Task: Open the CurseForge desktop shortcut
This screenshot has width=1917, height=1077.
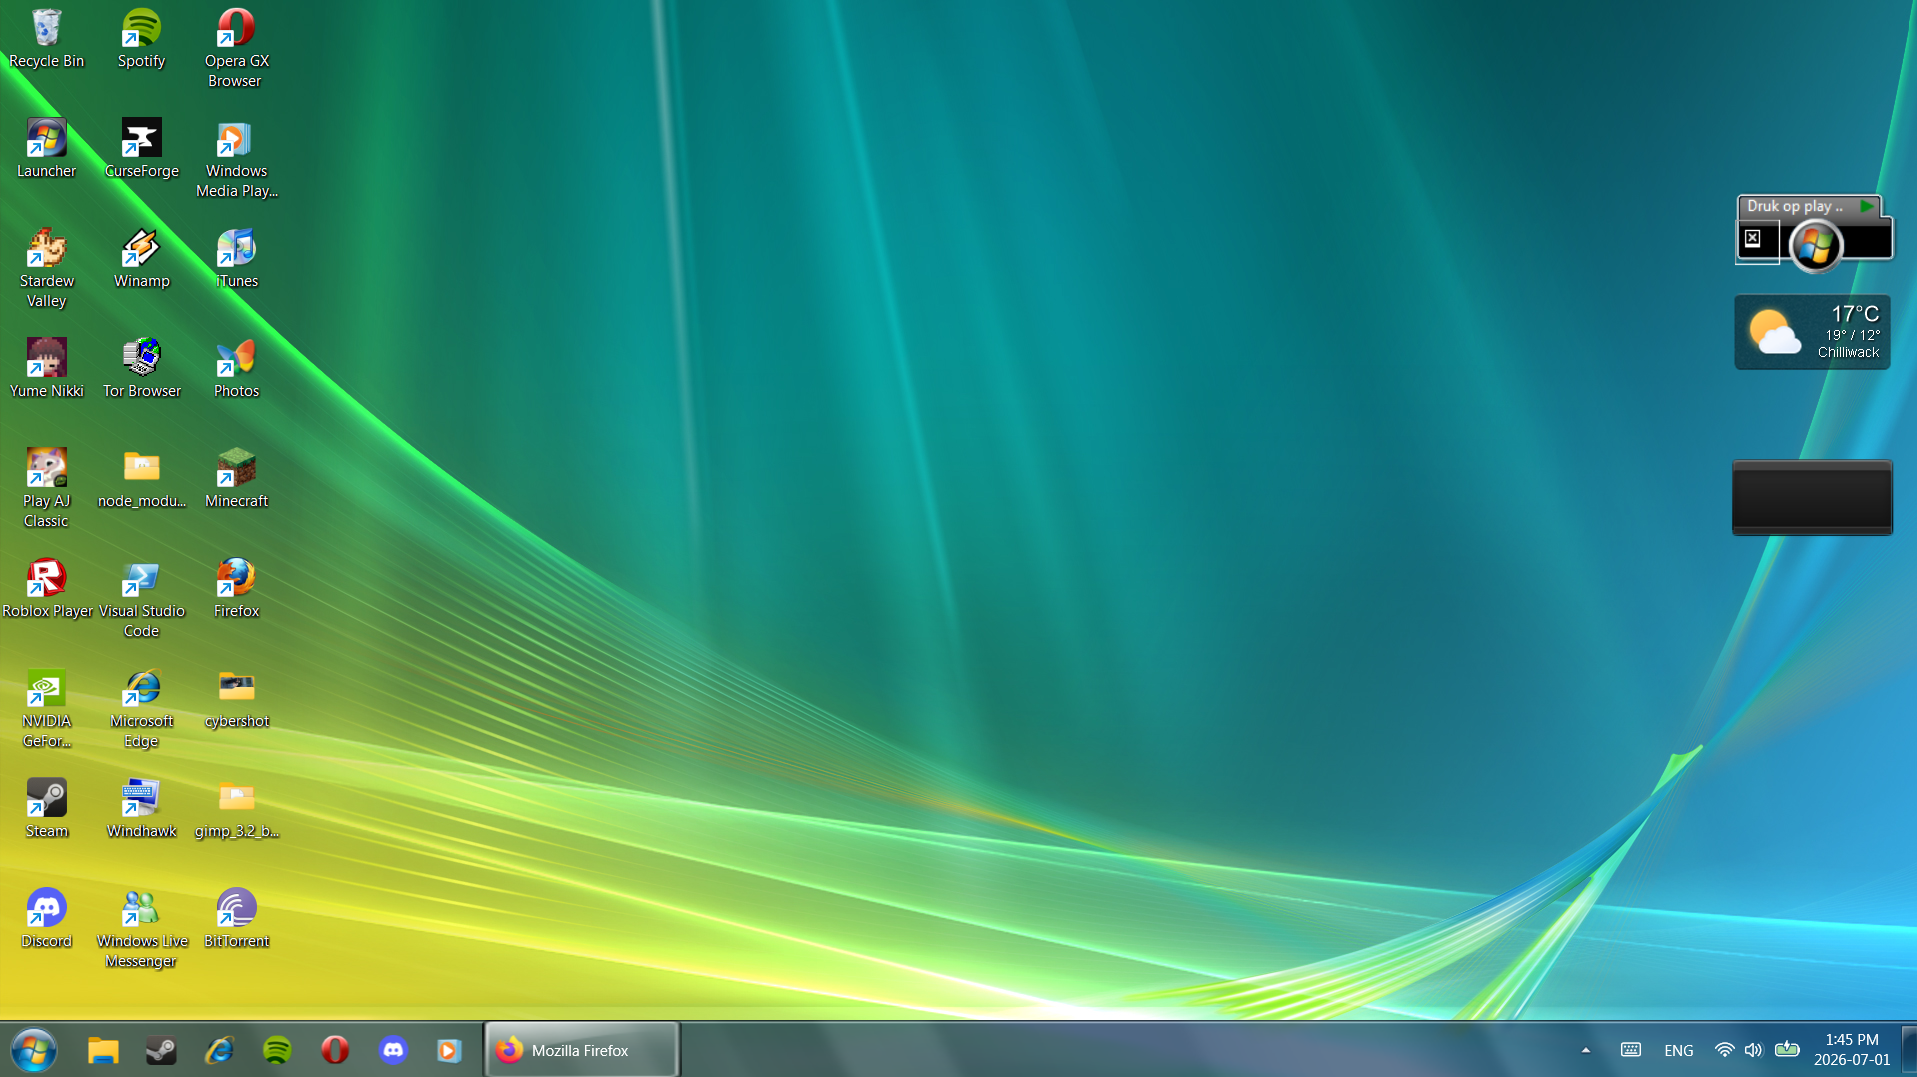Action: pyautogui.click(x=141, y=150)
